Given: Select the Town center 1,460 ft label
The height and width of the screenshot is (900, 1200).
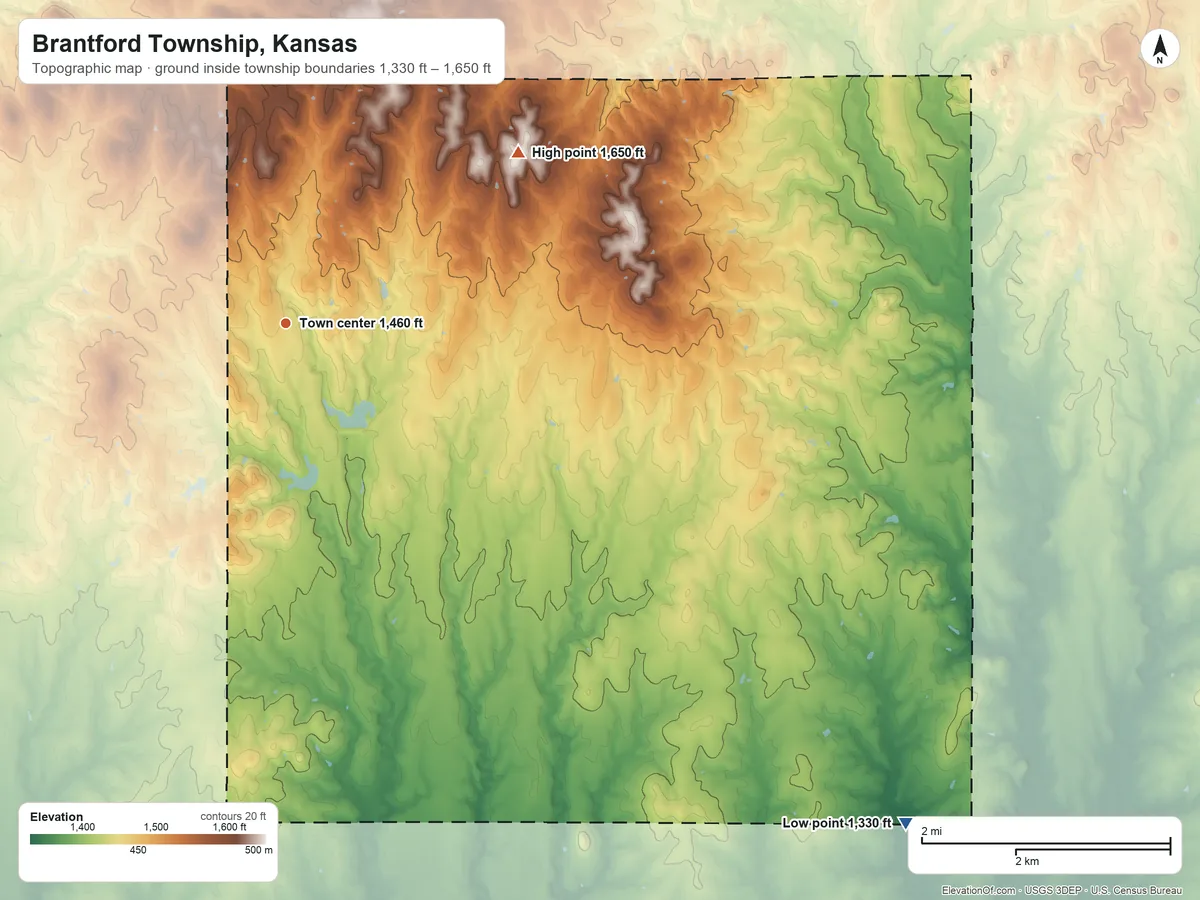Looking at the screenshot, I should point(361,323).
